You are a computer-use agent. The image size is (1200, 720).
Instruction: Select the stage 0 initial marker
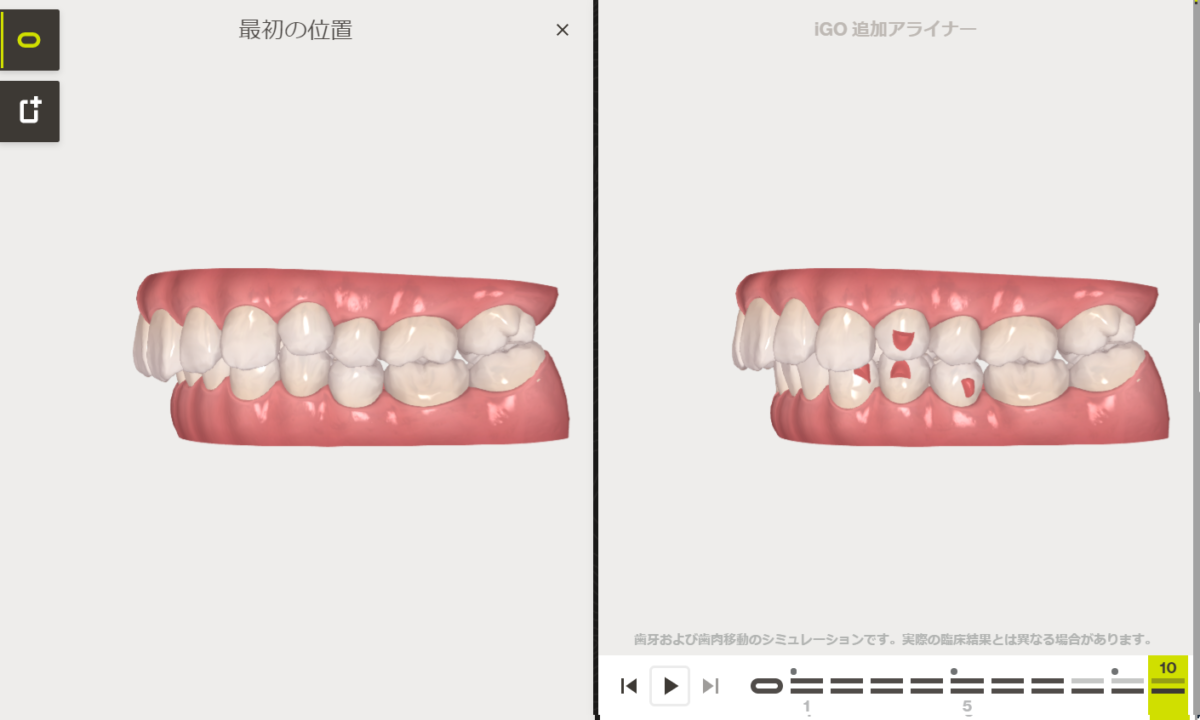pyautogui.click(x=767, y=686)
